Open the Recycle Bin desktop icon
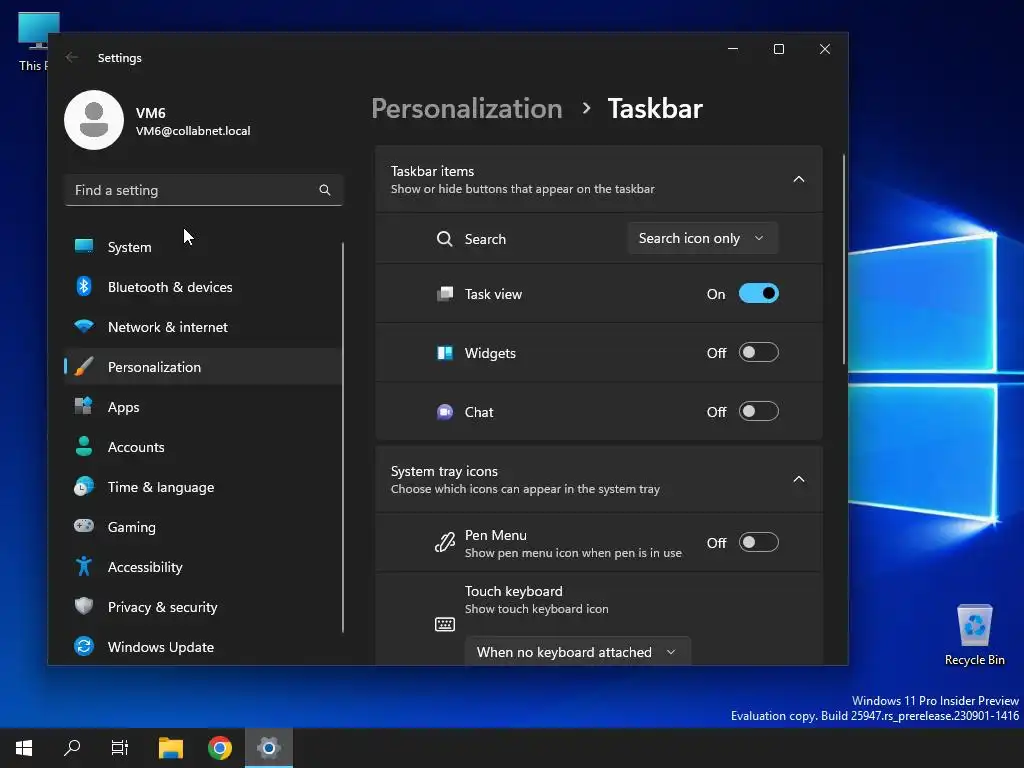Image resolution: width=1024 pixels, height=768 pixels. coord(974,635)
